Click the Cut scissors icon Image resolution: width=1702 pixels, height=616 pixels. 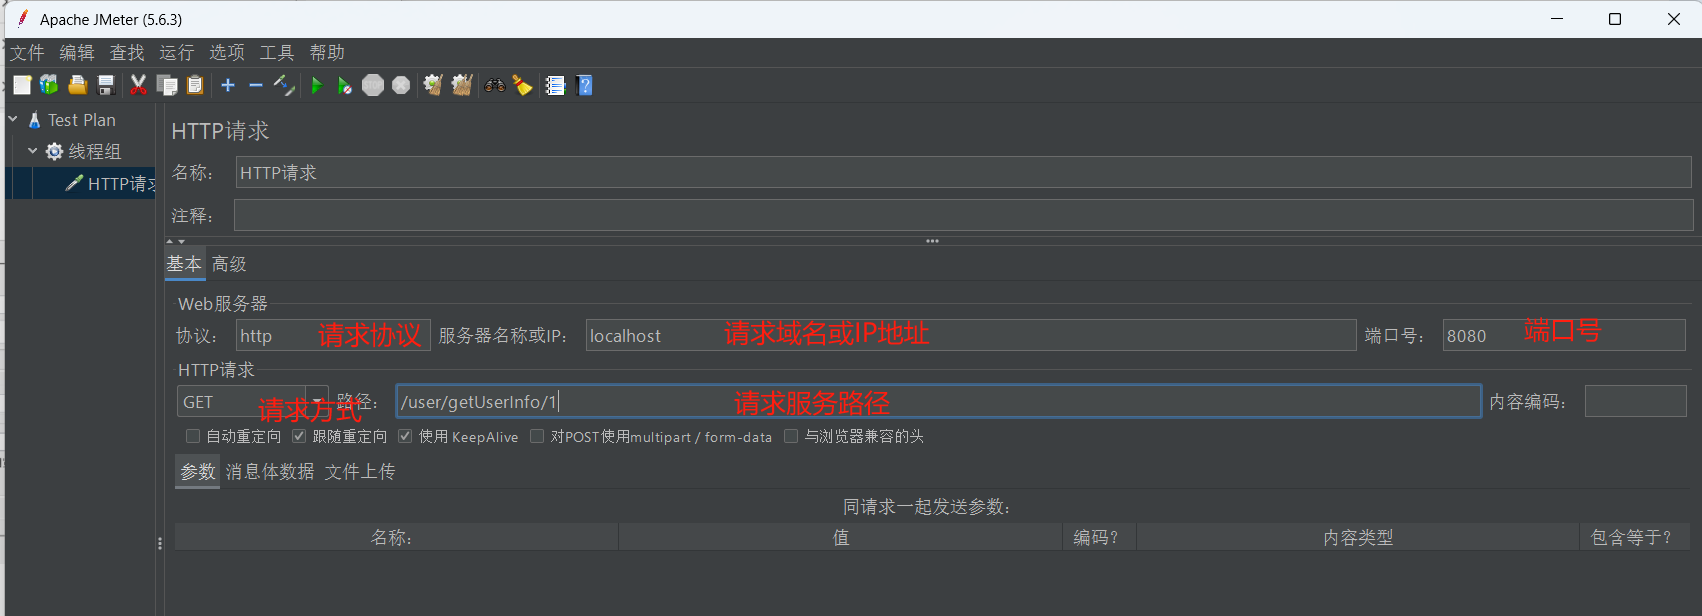[x=138, y=85]
